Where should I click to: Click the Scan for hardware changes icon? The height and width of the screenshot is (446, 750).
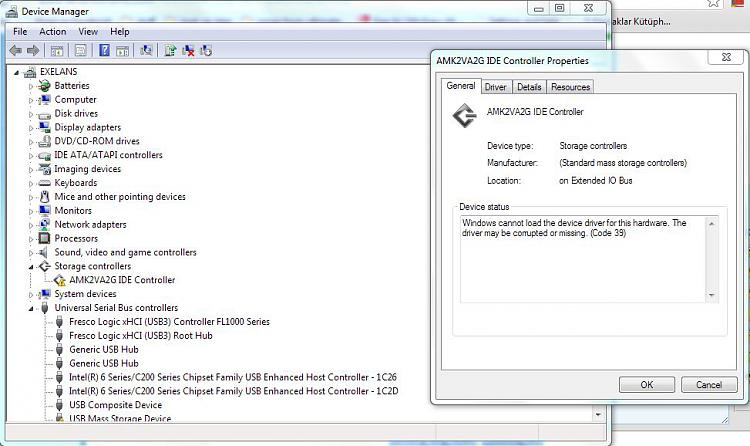(x=146, y=50)
